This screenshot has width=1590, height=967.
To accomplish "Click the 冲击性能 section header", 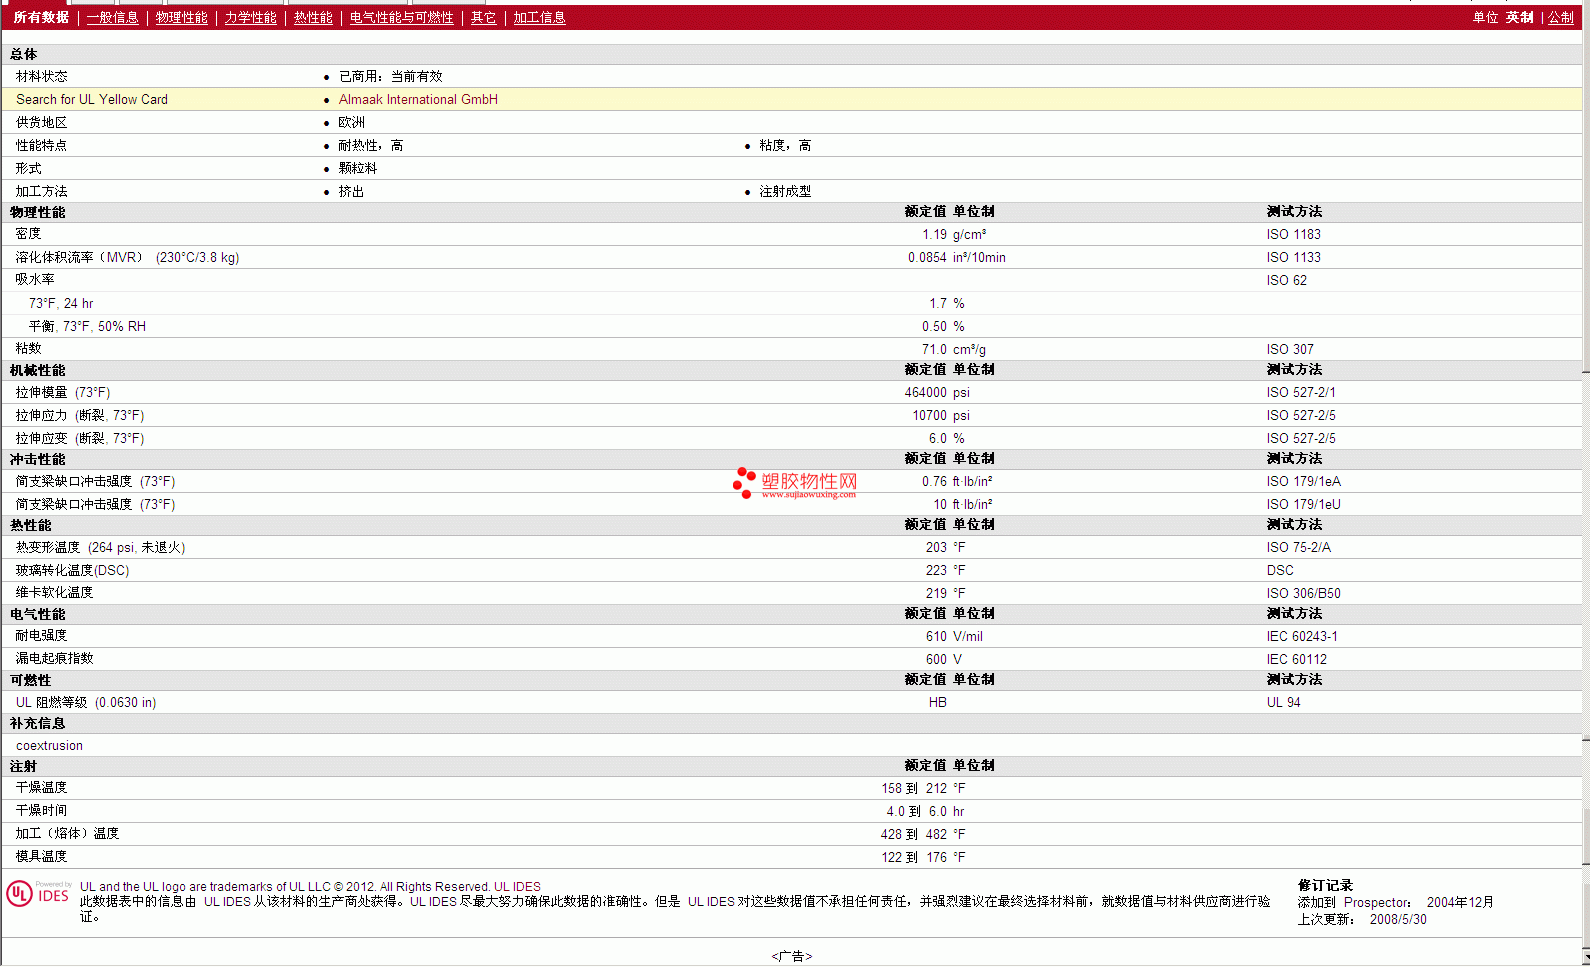I will (38, 459).
